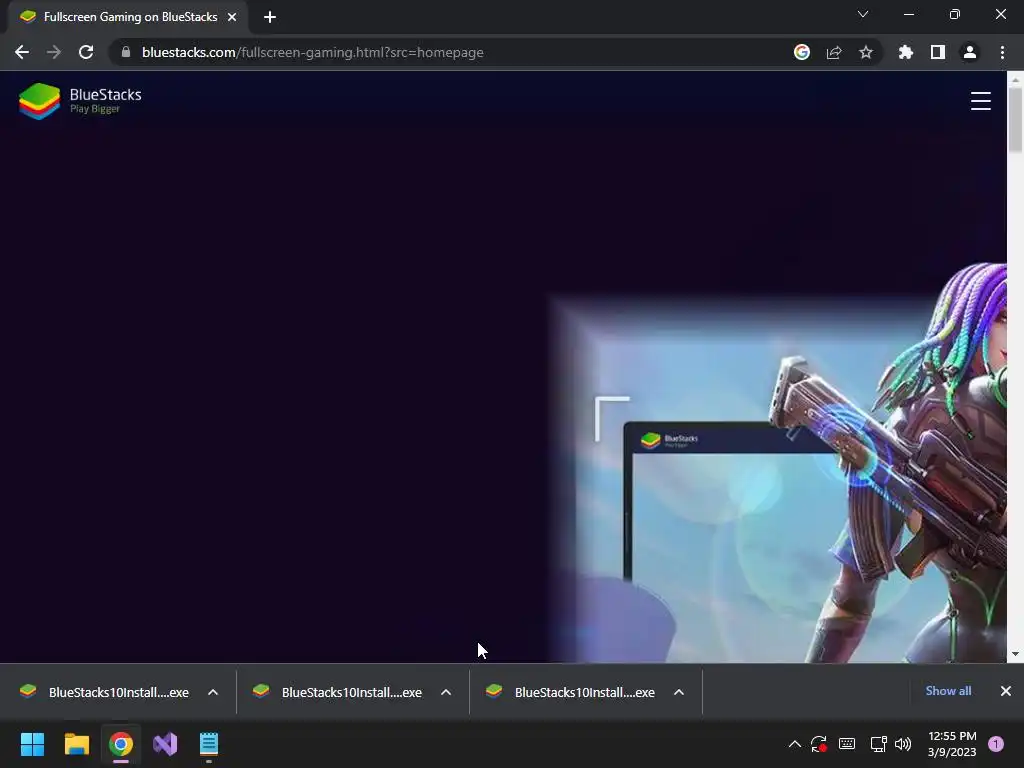Open File Explorer from taskbar
The height and width of the screenshot is (768, 1024).
coord(76,744)
